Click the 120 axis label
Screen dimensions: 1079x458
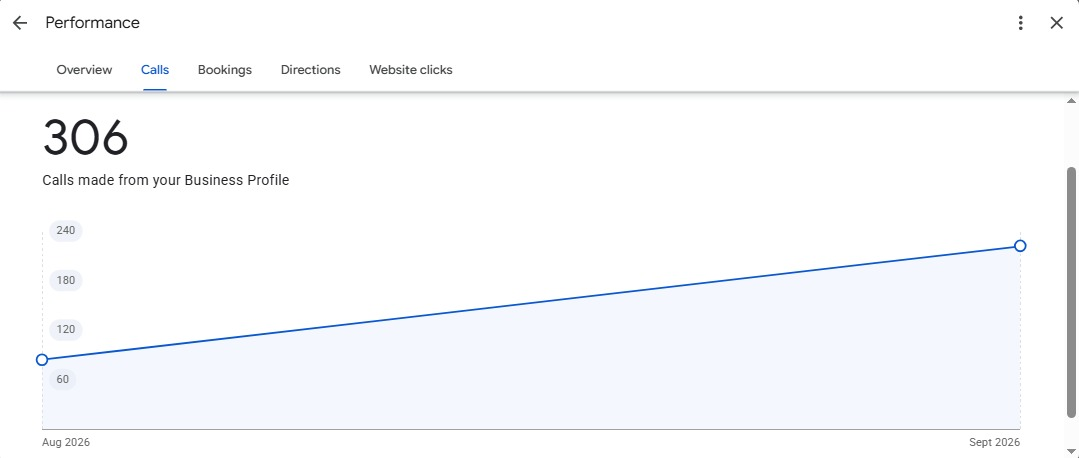click(x=66, y=329)
